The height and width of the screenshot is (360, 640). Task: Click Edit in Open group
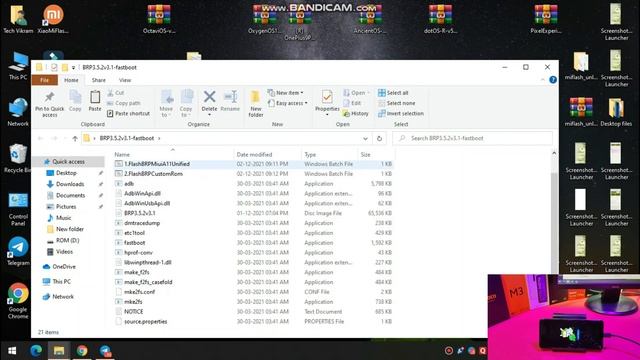352,103
